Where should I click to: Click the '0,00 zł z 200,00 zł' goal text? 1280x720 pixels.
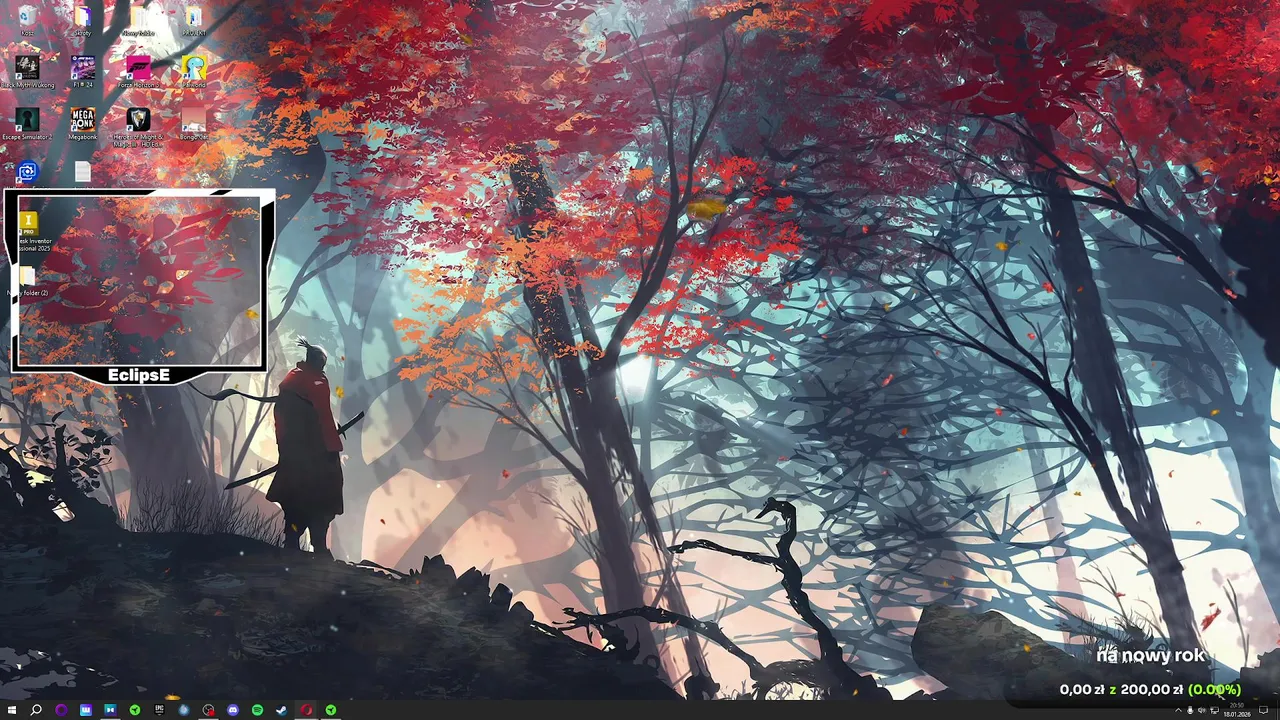pyautogui.click(x=1121, y=689)
